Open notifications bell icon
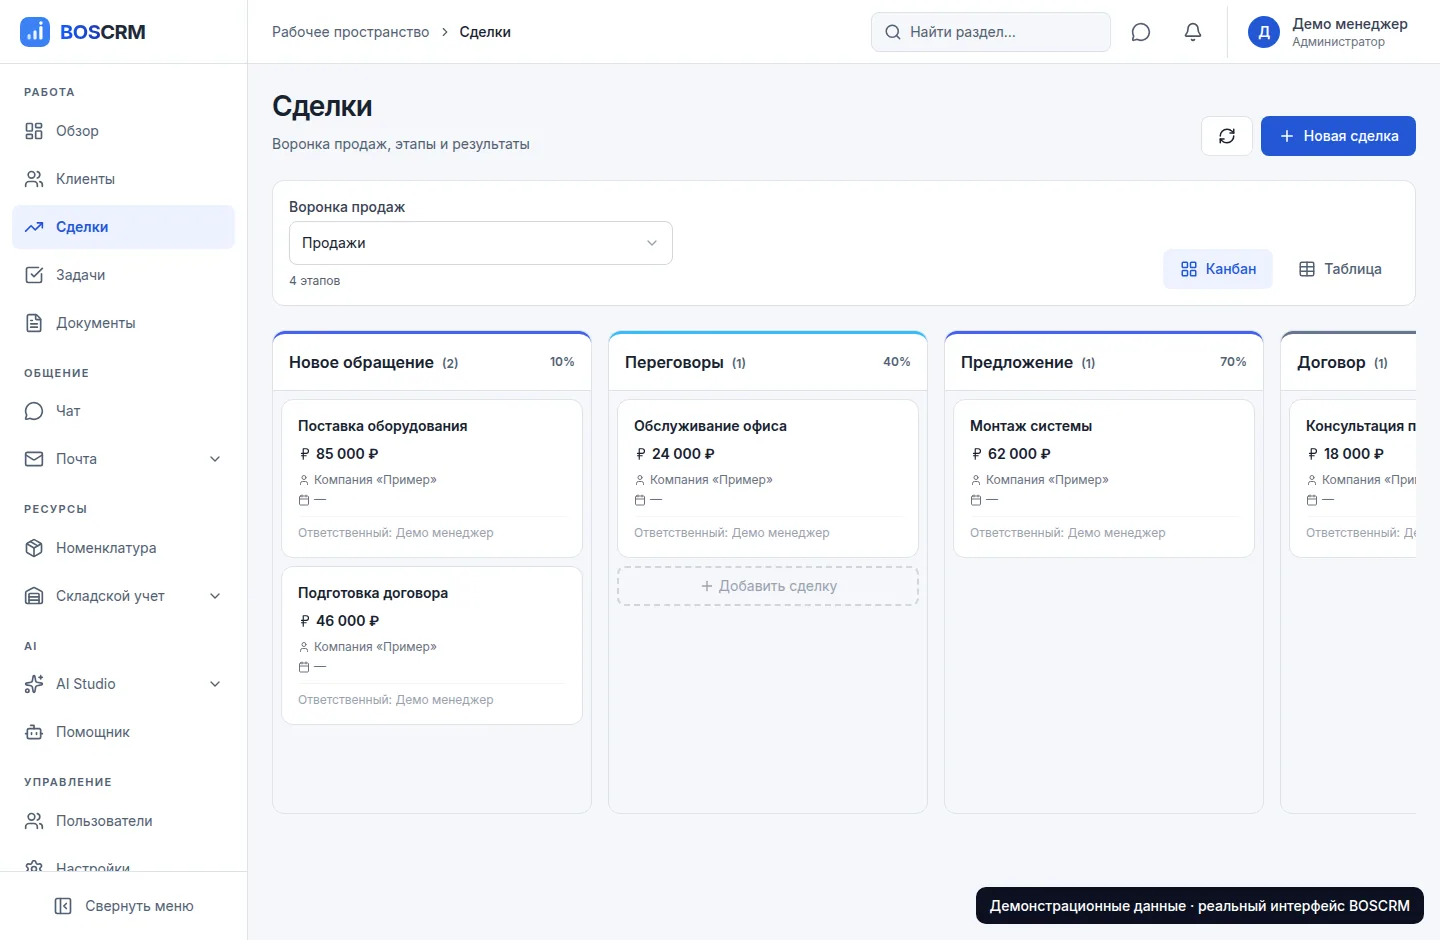Viewport: 1440px width, 940px height. pyautogui.click(x=1193, y=32)
